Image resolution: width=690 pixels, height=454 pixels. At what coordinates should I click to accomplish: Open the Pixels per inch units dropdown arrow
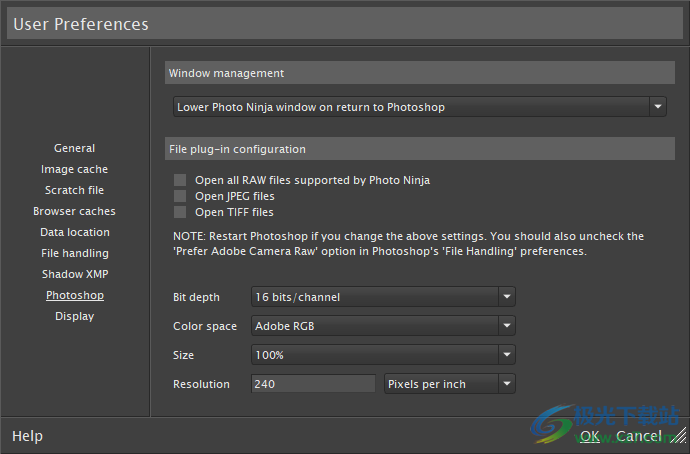point(506,384)
